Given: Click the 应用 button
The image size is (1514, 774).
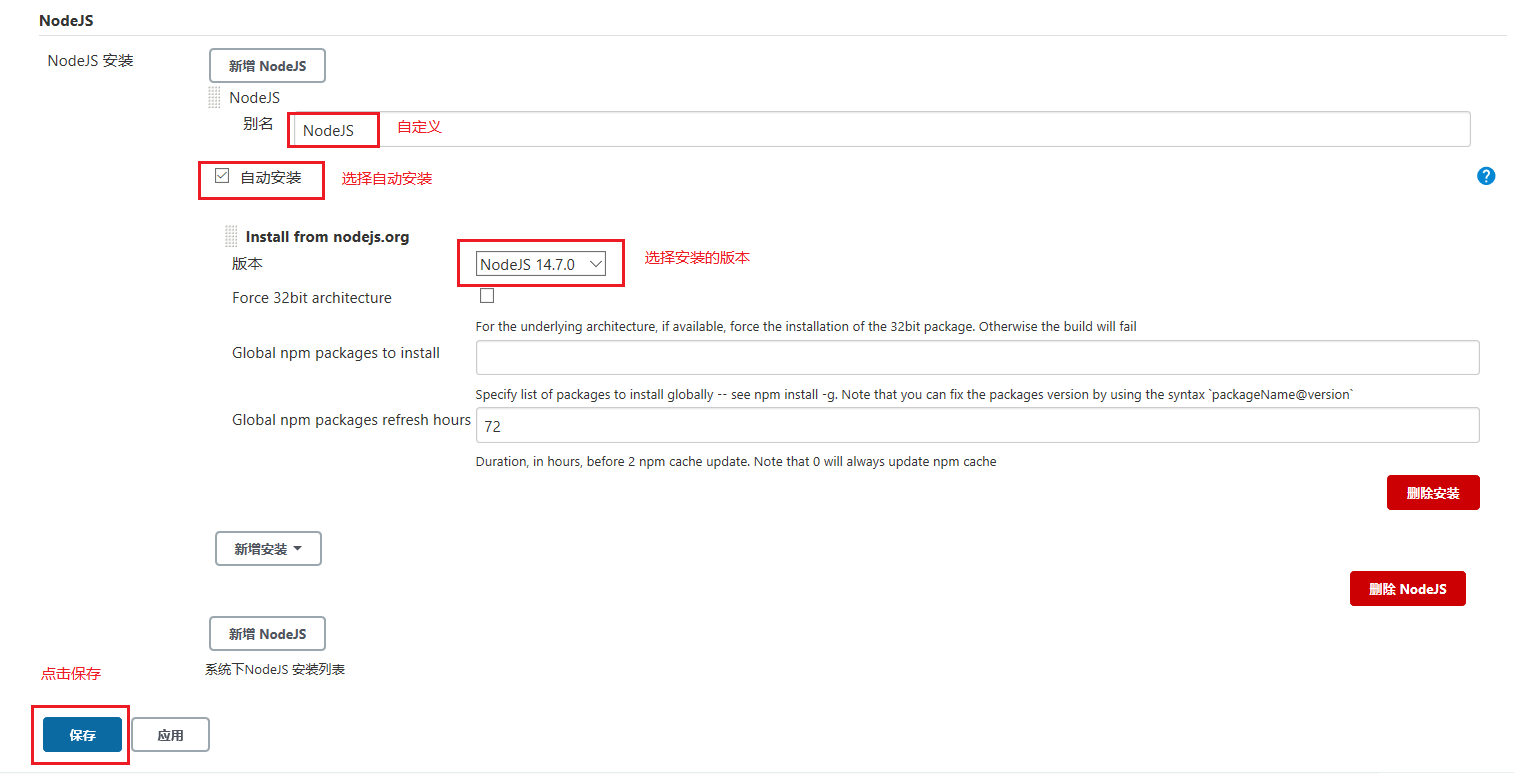Looking at the screenshot, I should [x=170, y=735].
